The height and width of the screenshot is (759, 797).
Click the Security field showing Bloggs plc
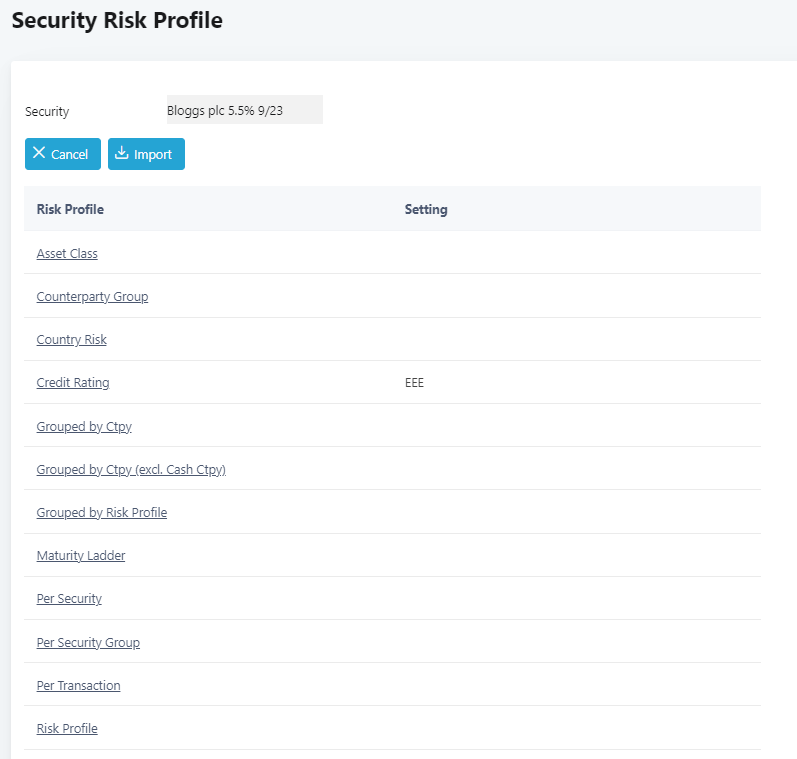[244, 110]
